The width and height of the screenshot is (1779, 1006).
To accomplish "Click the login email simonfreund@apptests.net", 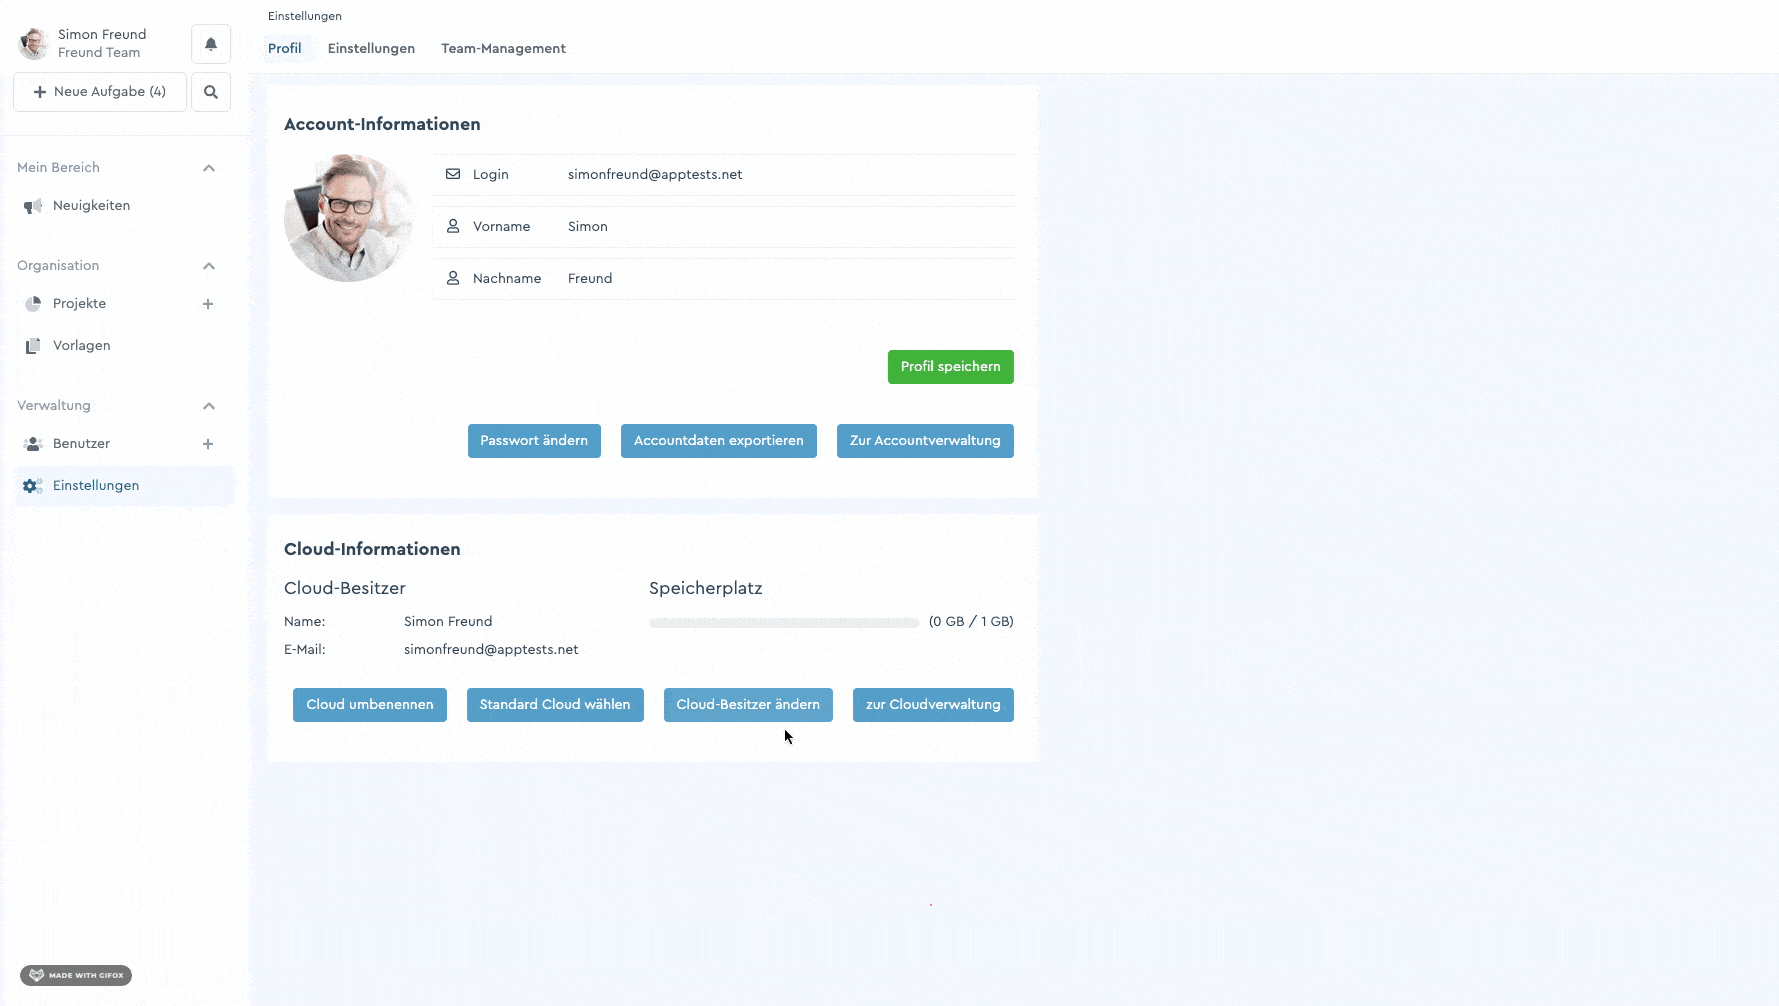I will (655, 175).
